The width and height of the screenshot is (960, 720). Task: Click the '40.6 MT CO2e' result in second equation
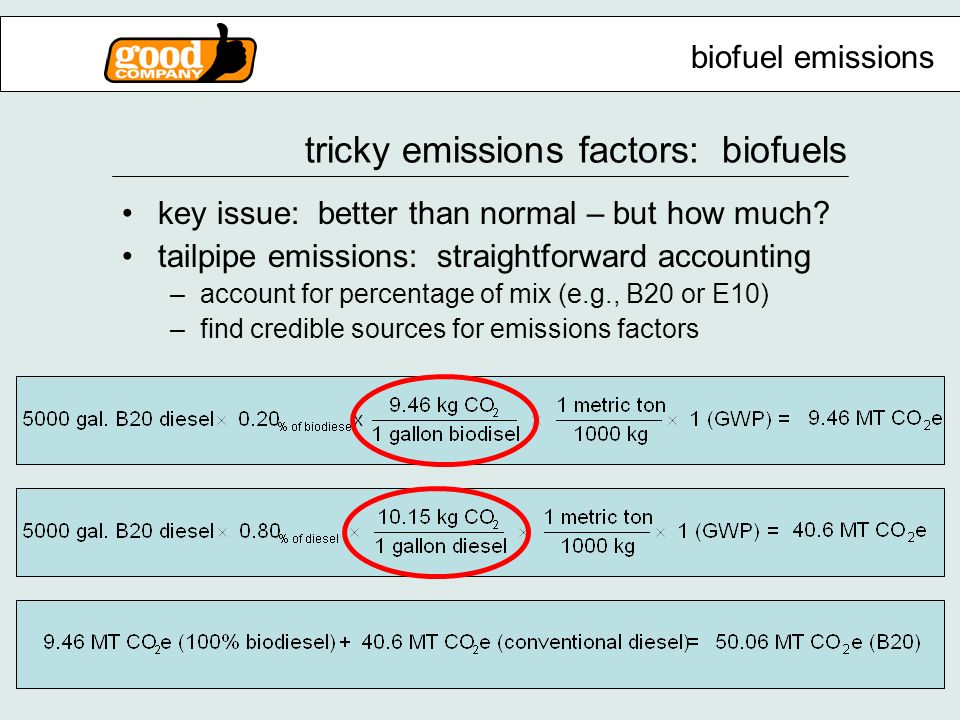(859, 531)
